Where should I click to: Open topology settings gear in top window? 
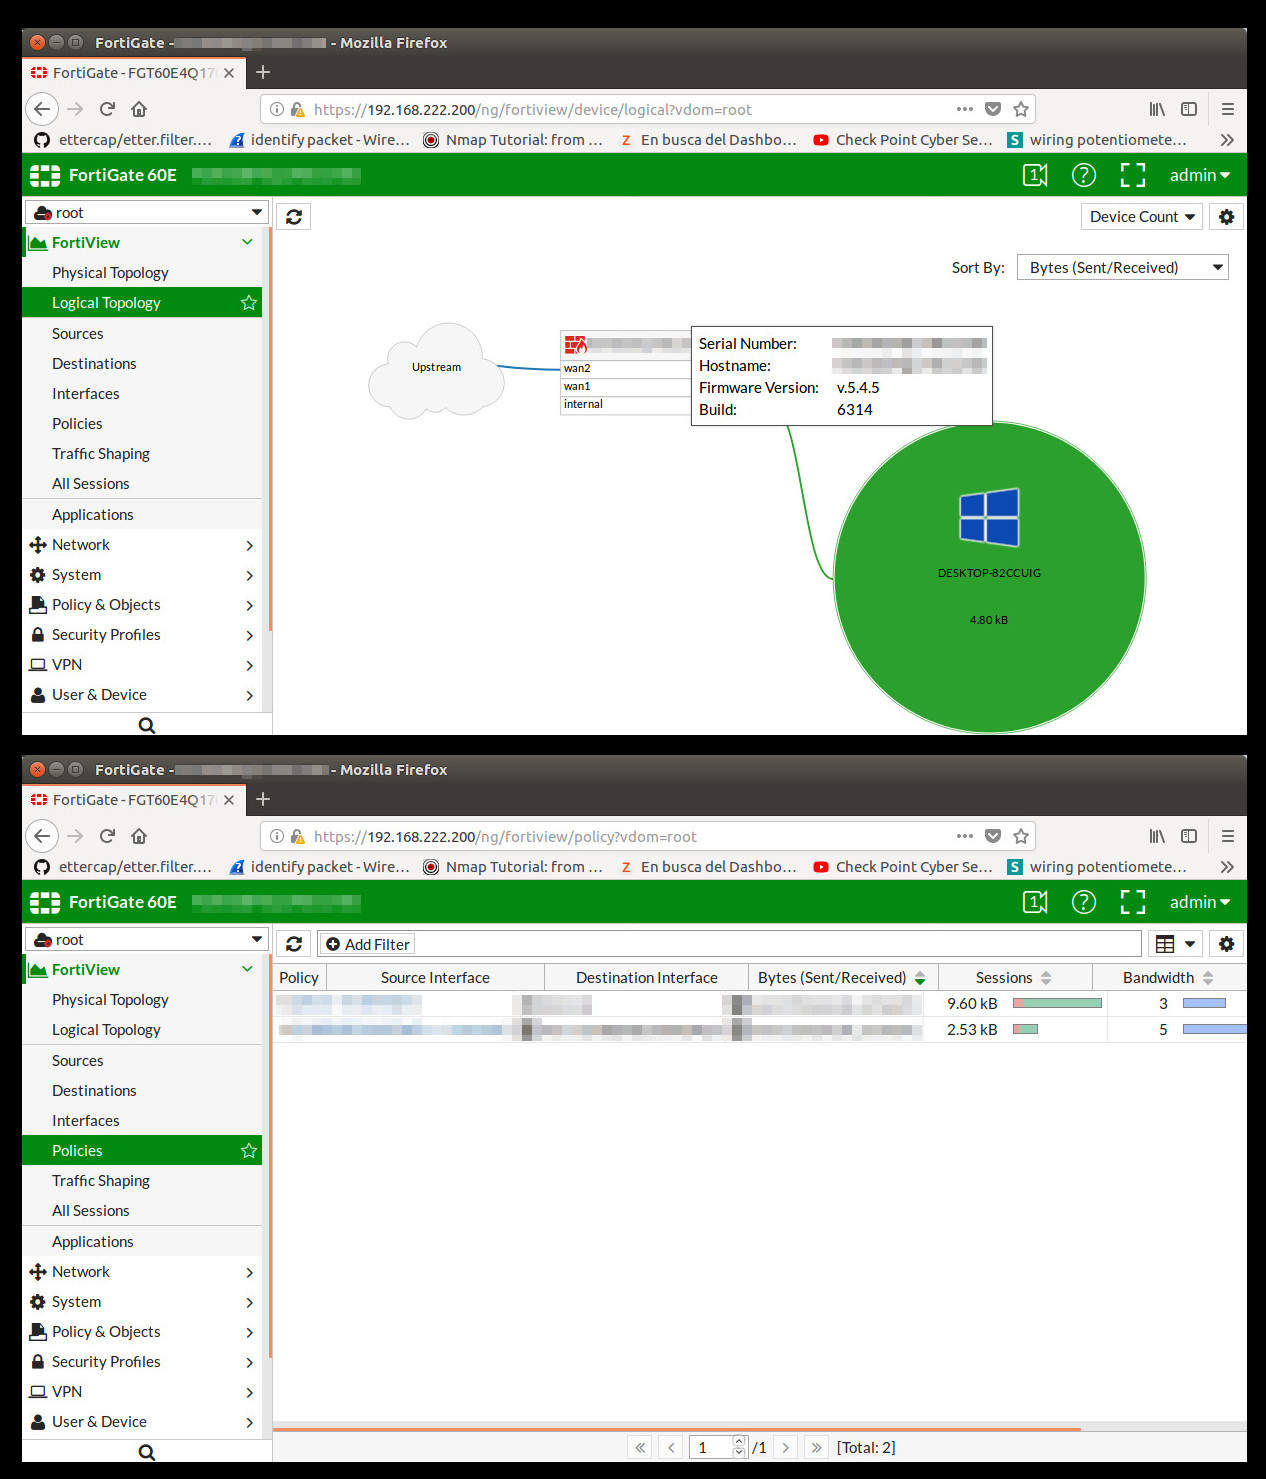pyautogui.click(x=1227, y=217)
